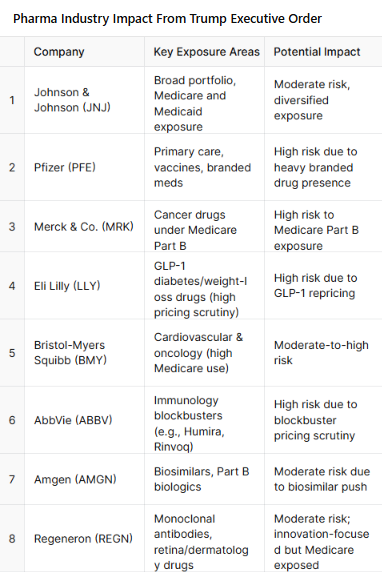Click the Key Exposure Areas column header
The image size is (382, 572).
click(204, 51)
